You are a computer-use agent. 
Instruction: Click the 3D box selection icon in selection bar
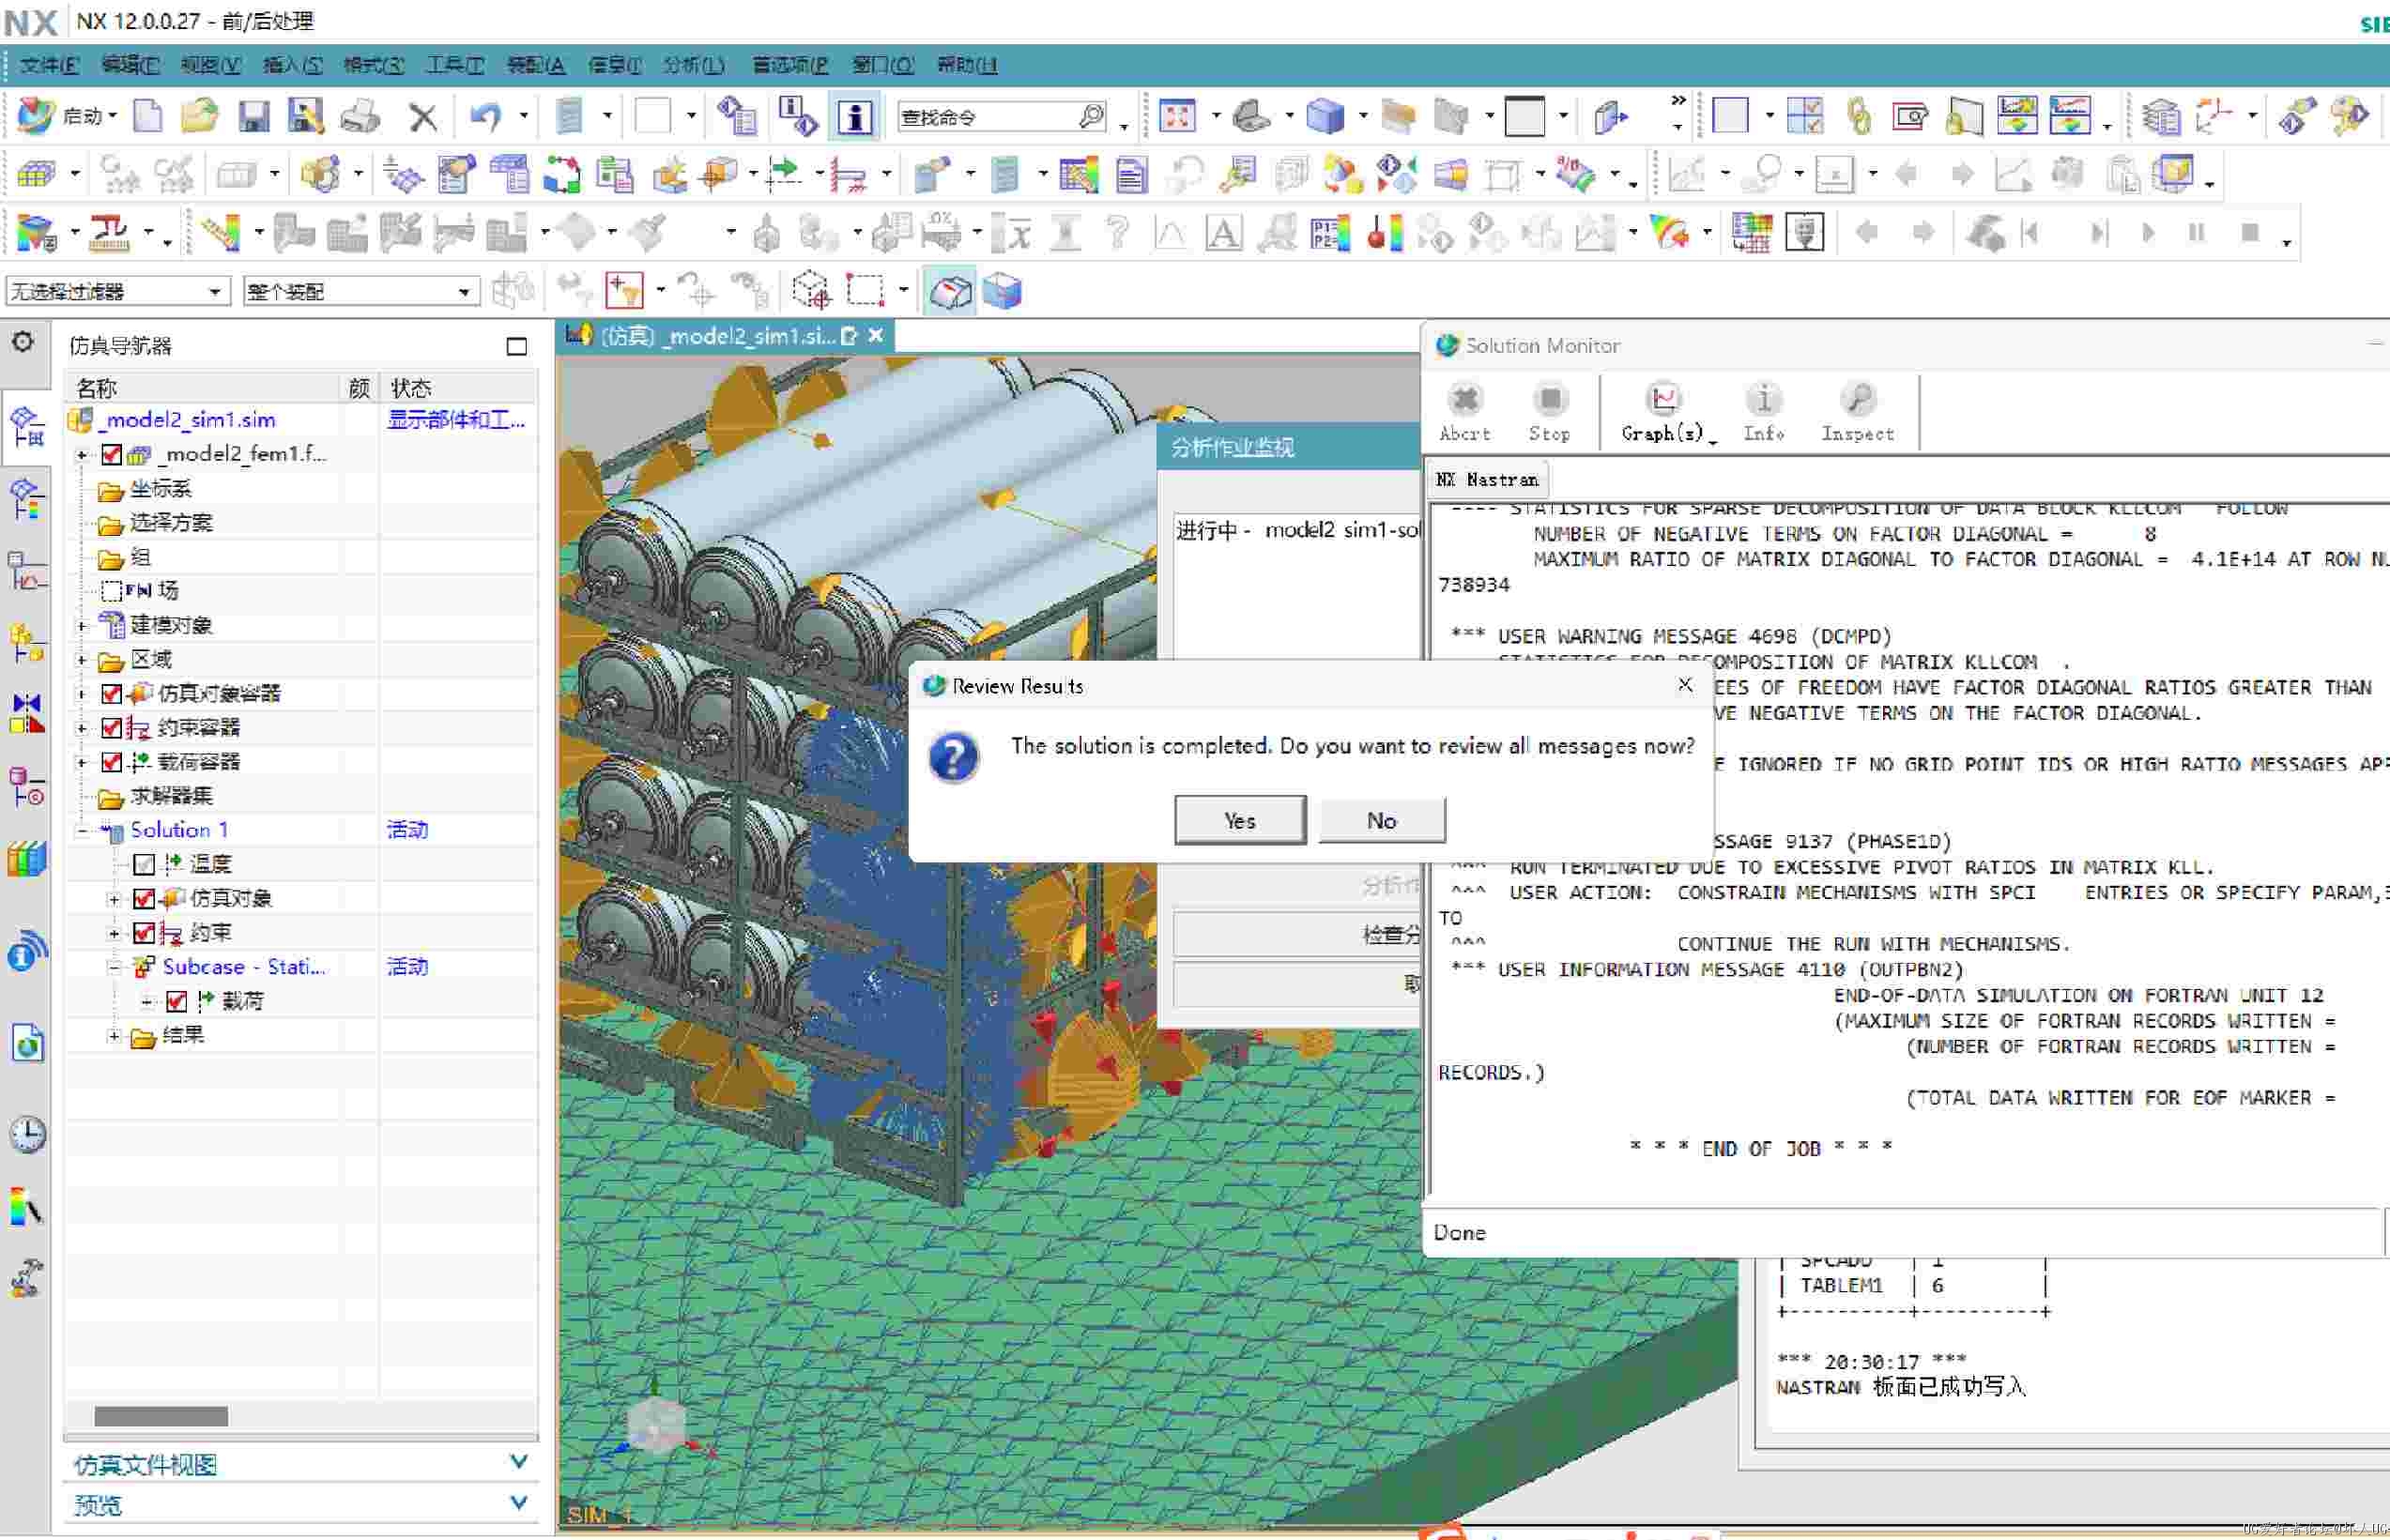point(811,291)
